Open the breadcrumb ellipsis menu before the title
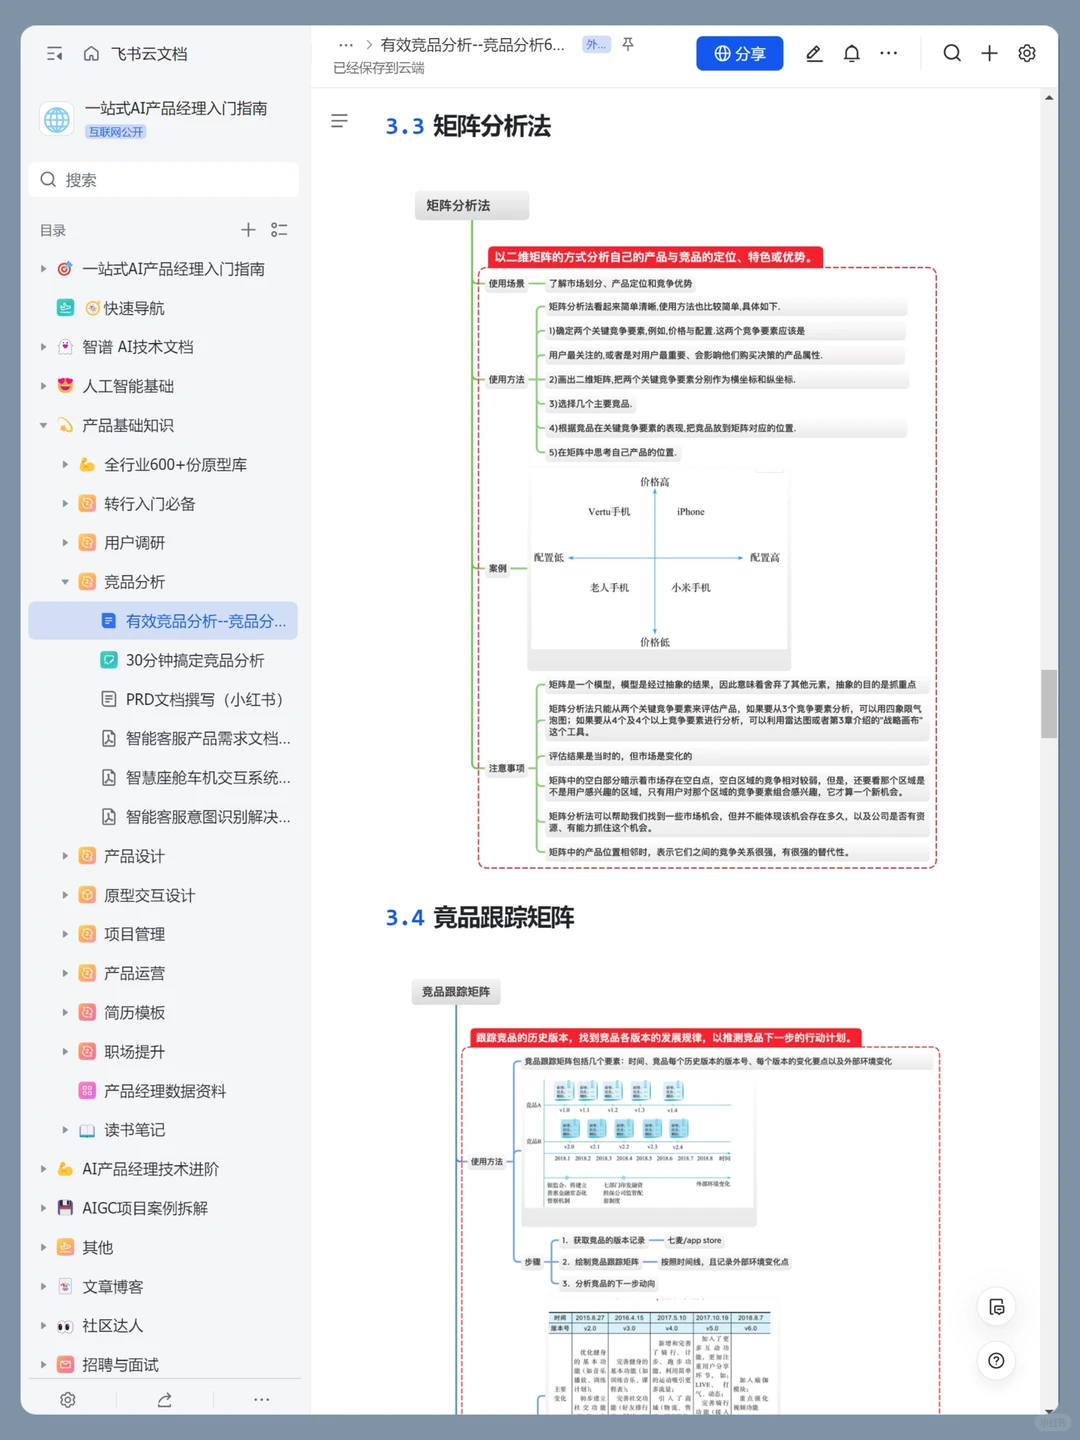This screenshot has width=1080, height=1440. point(346,44)
